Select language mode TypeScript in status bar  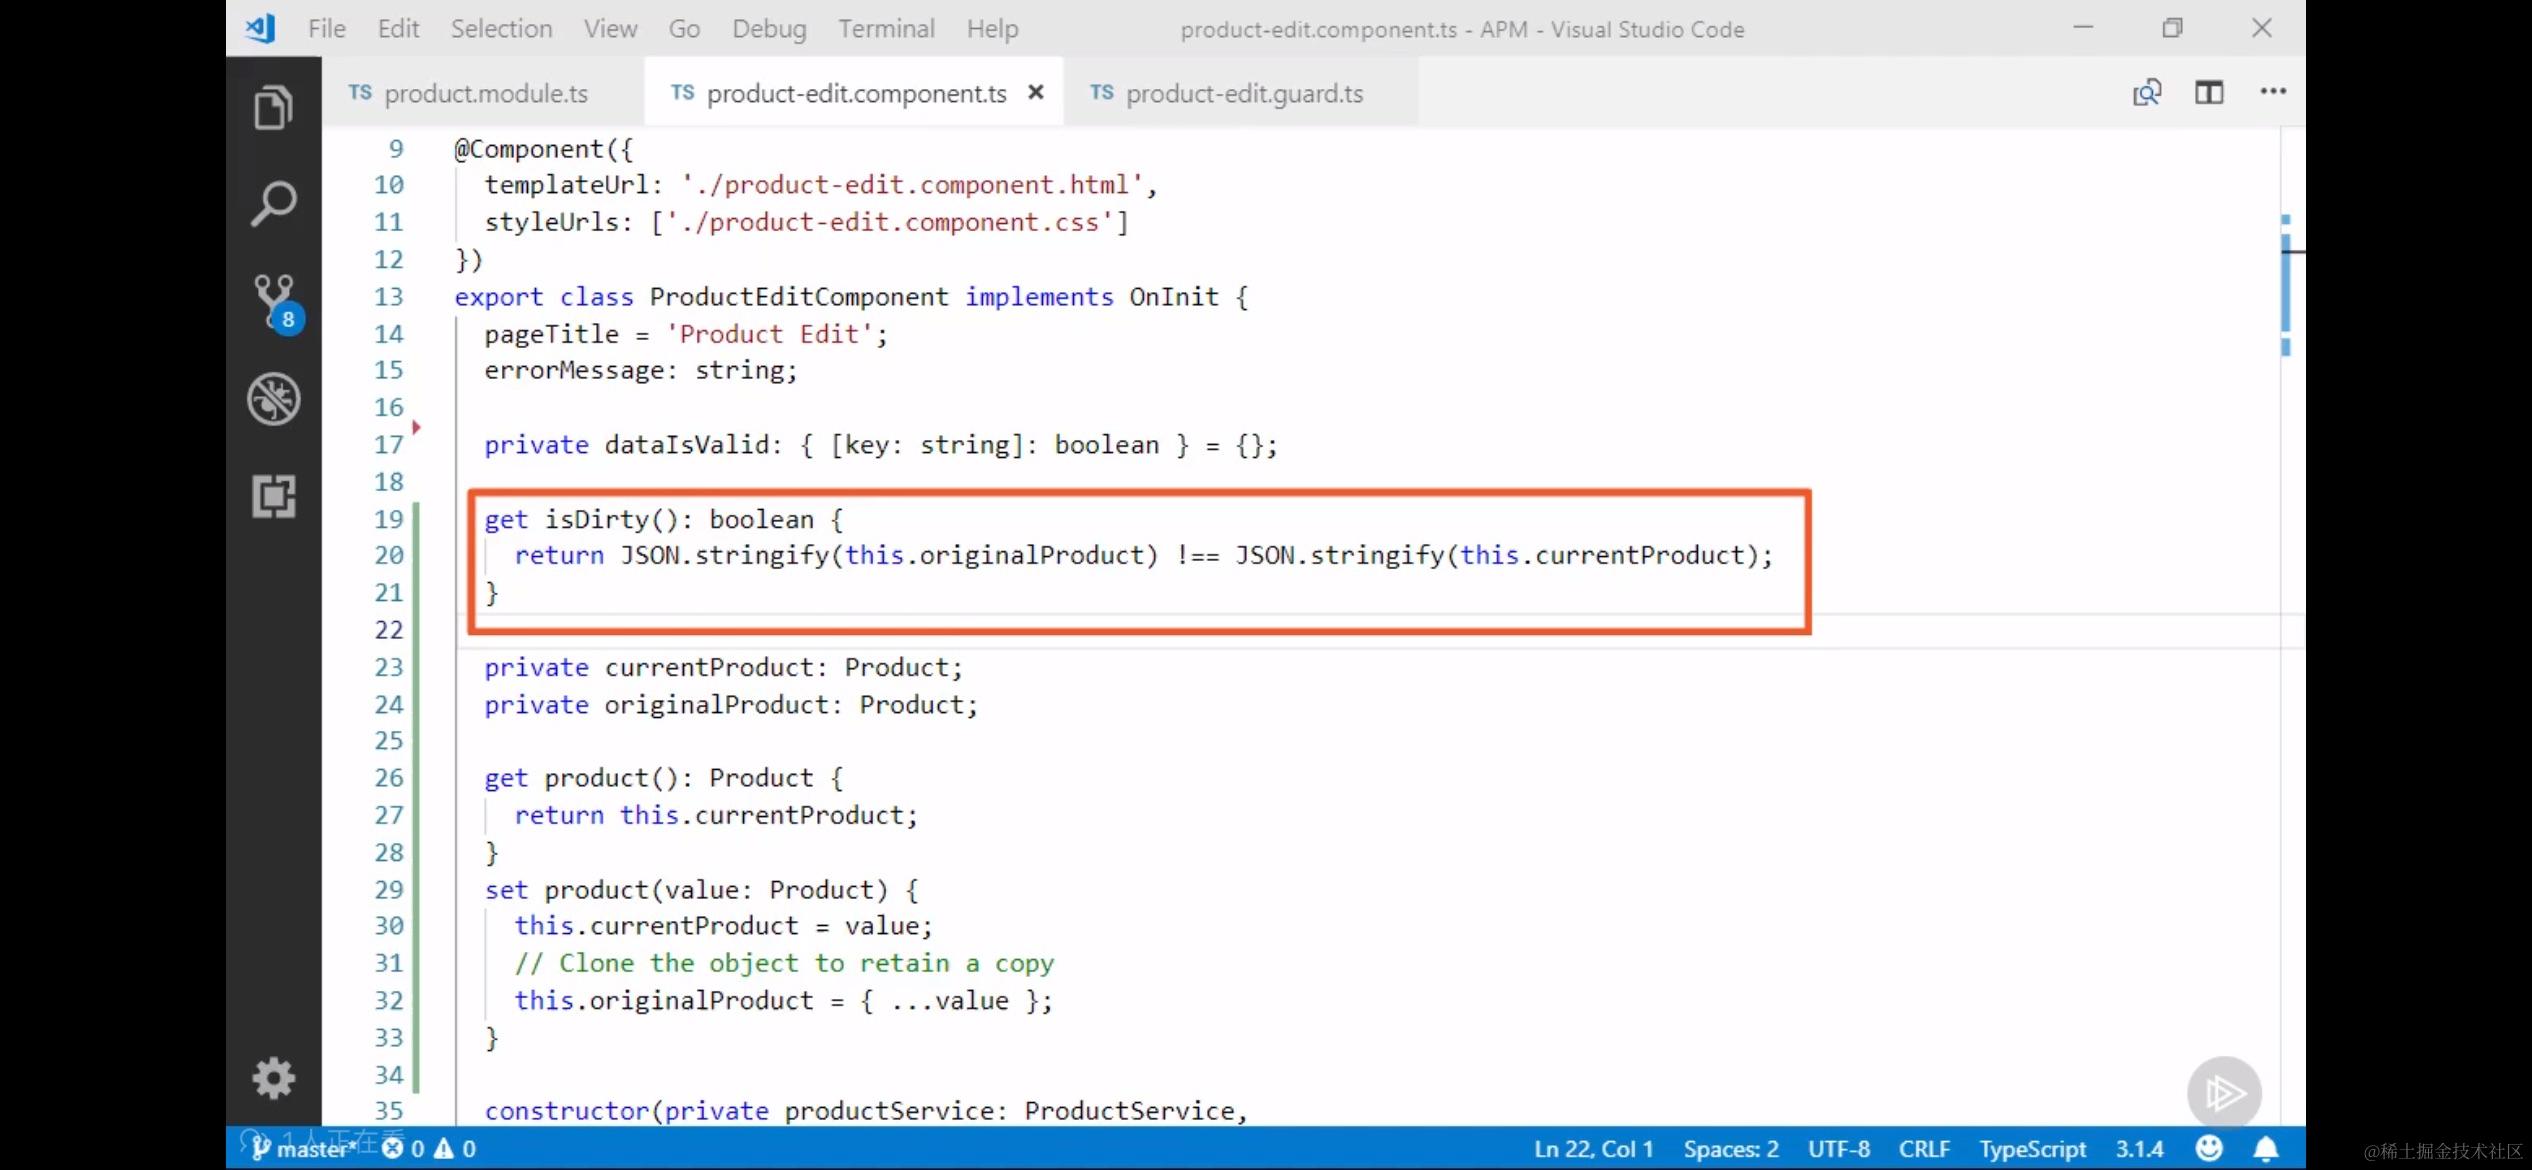click(x=2032, y=1149)
